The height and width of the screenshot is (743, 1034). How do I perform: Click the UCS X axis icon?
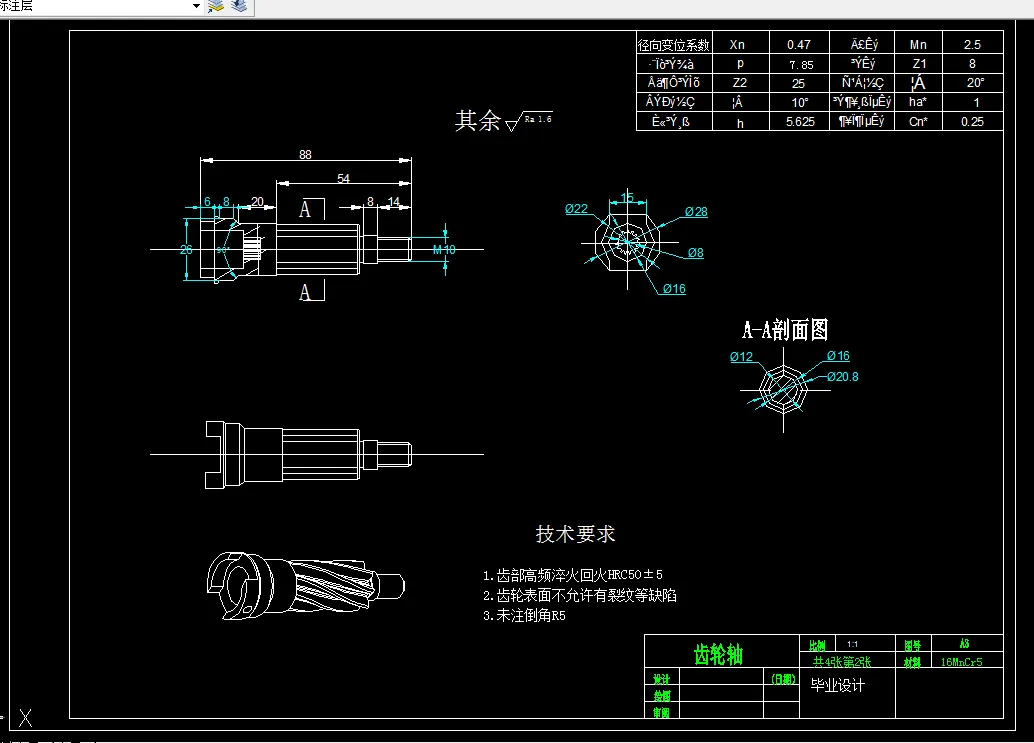(x=26, y=718)
